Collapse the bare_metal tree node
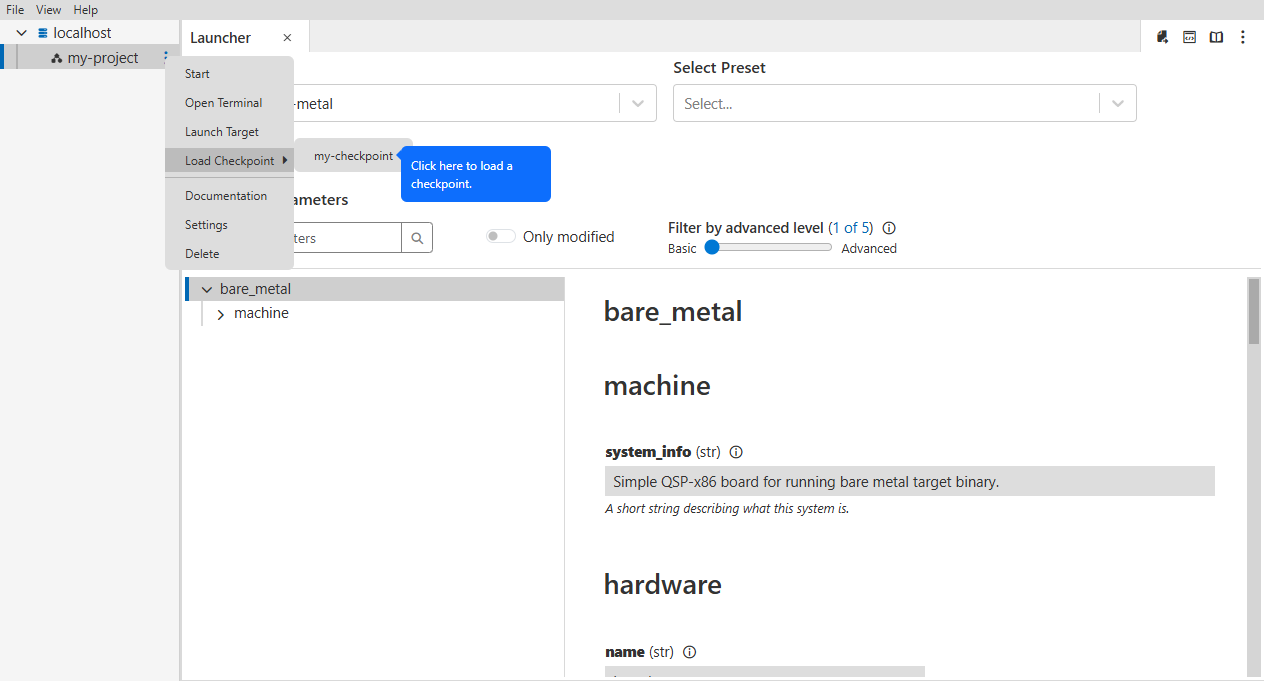 click(x=207, y=289)
